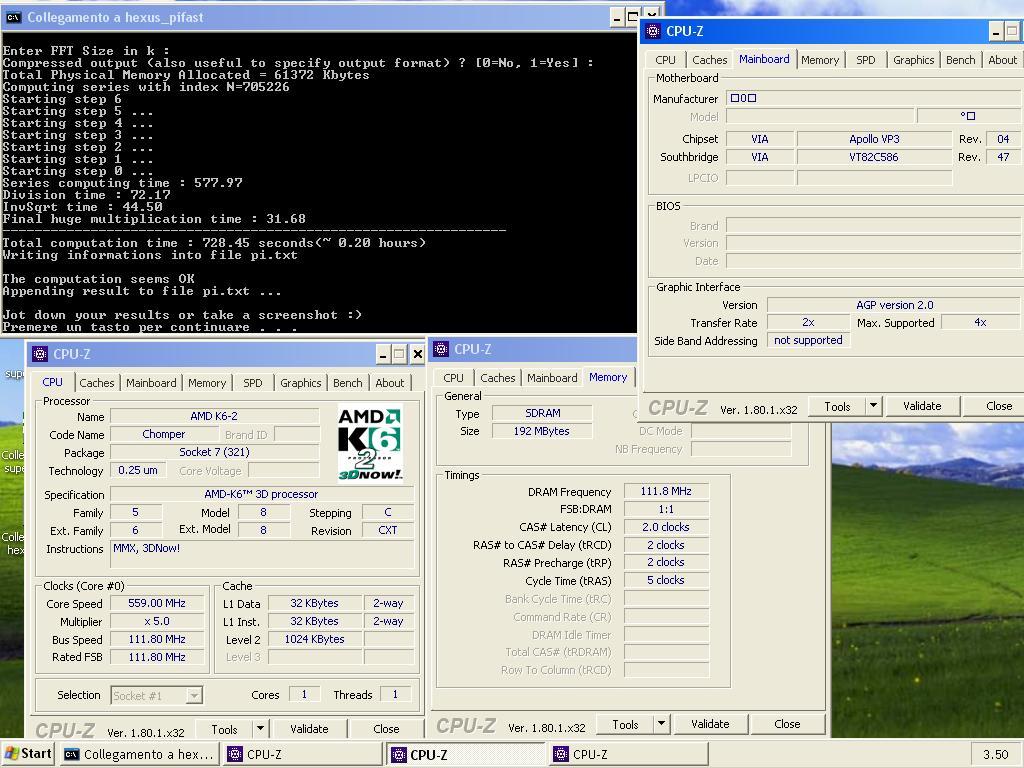This screenshot has width=1024, height=768.
Task: Click the chipset model field Apollo VP3
Action: coord(874,139)
